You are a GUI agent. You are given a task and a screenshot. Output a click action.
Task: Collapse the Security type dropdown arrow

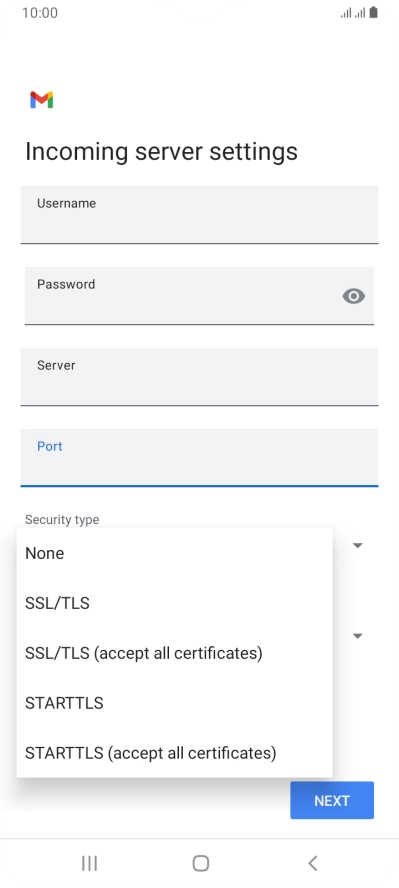pos(358,545)
